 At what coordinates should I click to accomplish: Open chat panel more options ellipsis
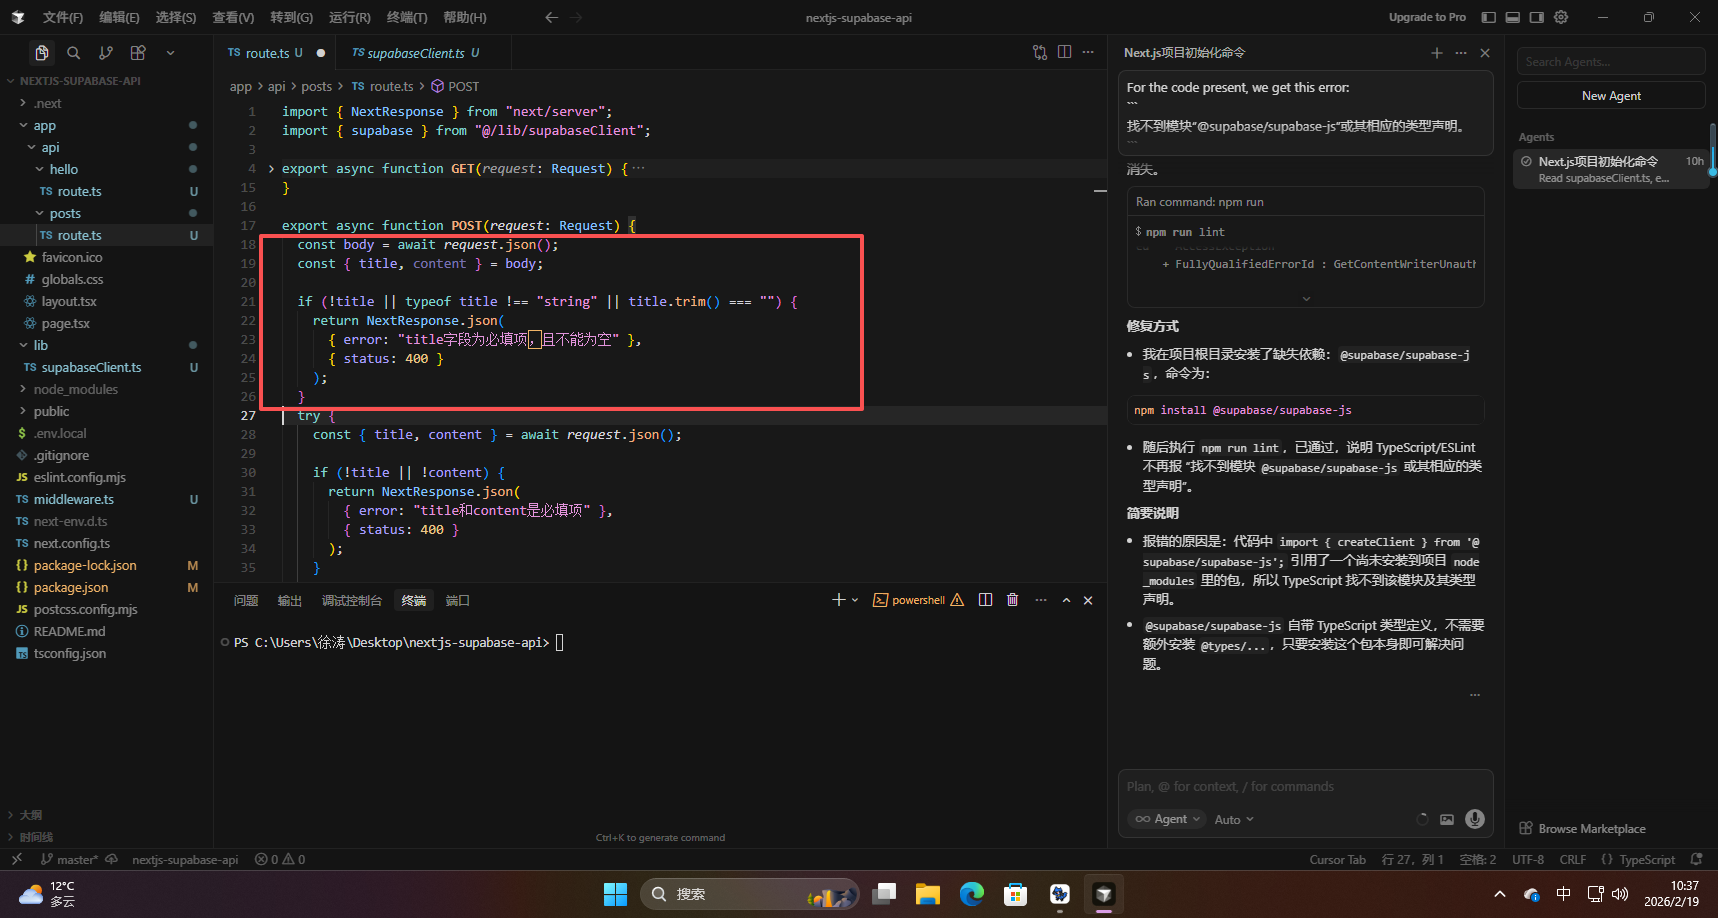click(x=1461, y=53)
